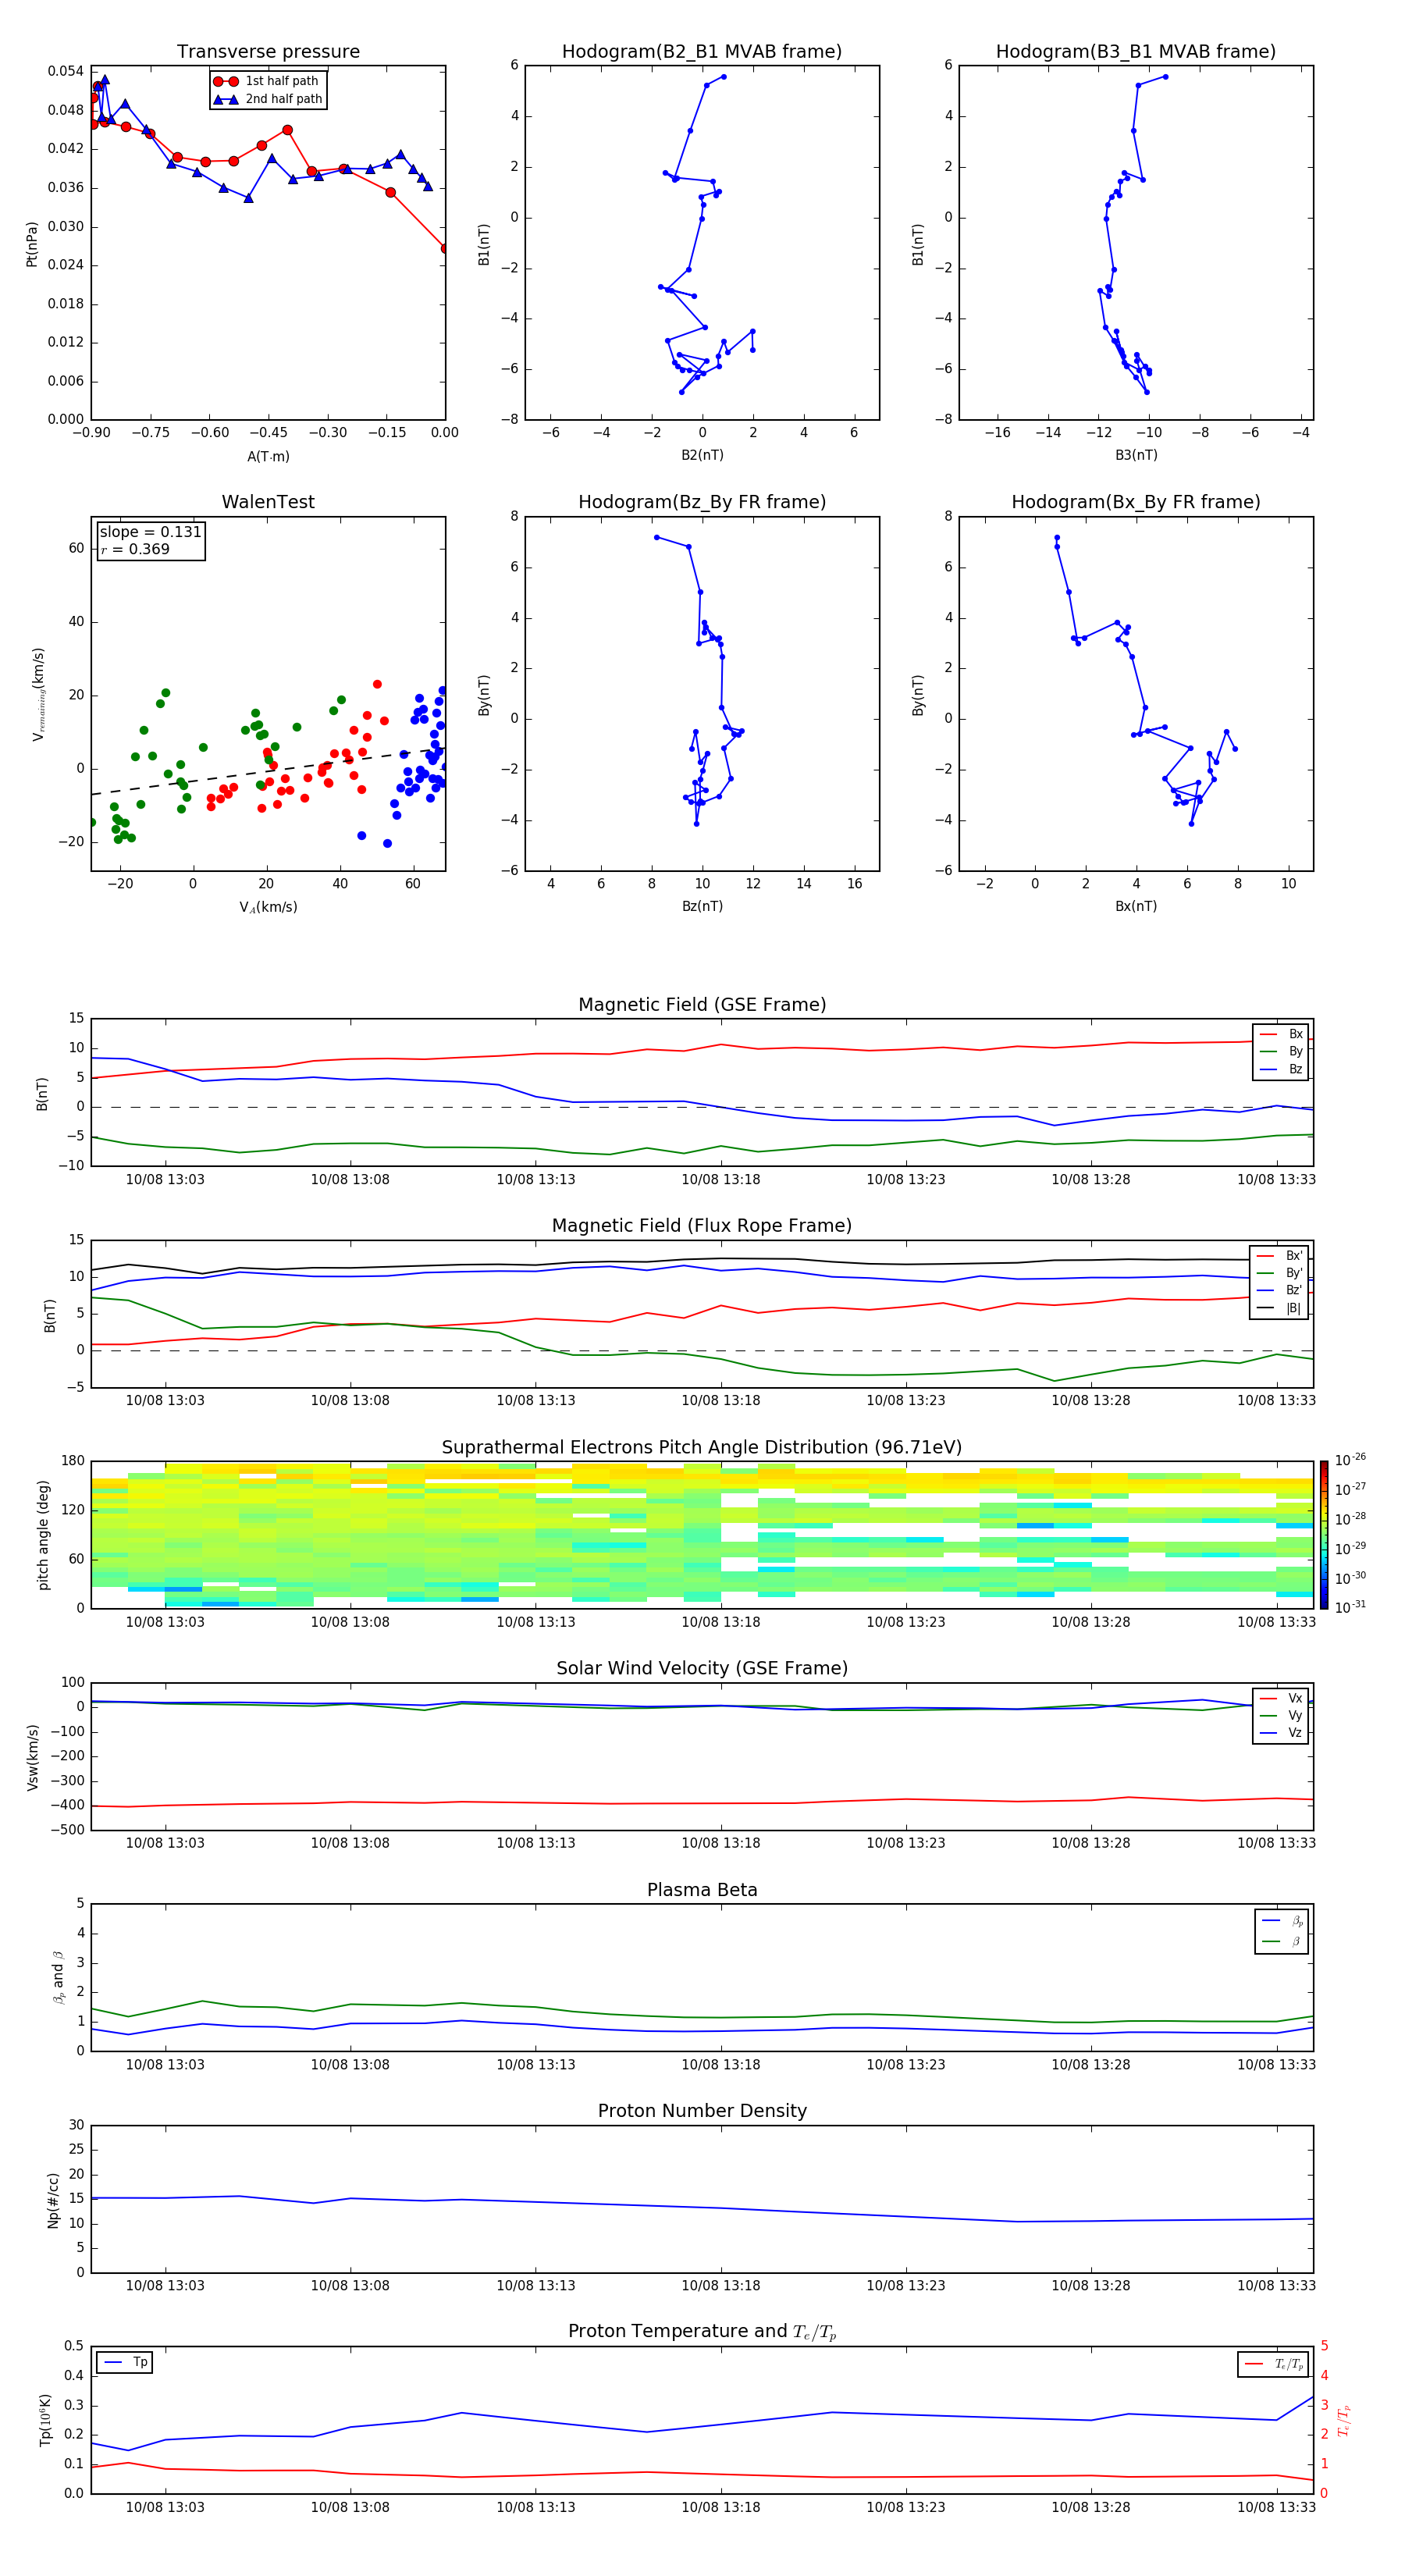Select the red "Te/Tp" legend entry
The image size is (1405, 2576).
pos(1274,2364)
